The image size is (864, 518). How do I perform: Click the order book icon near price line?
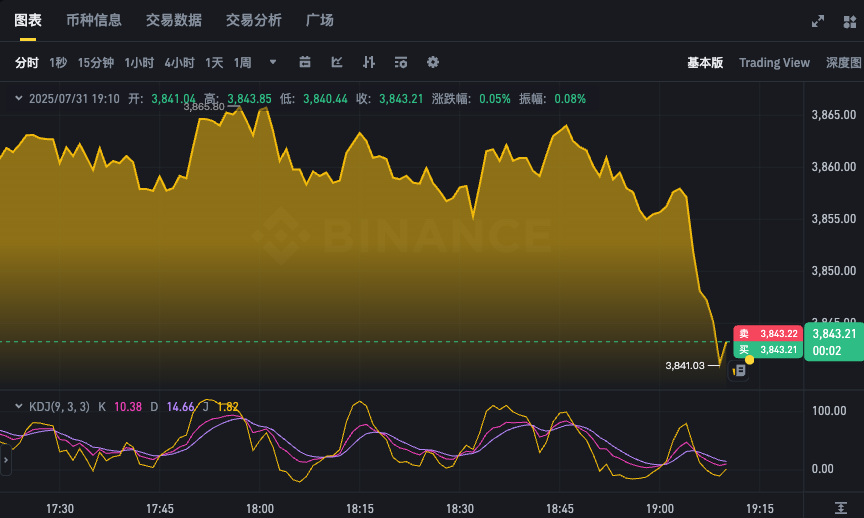(x=740, y=370)
